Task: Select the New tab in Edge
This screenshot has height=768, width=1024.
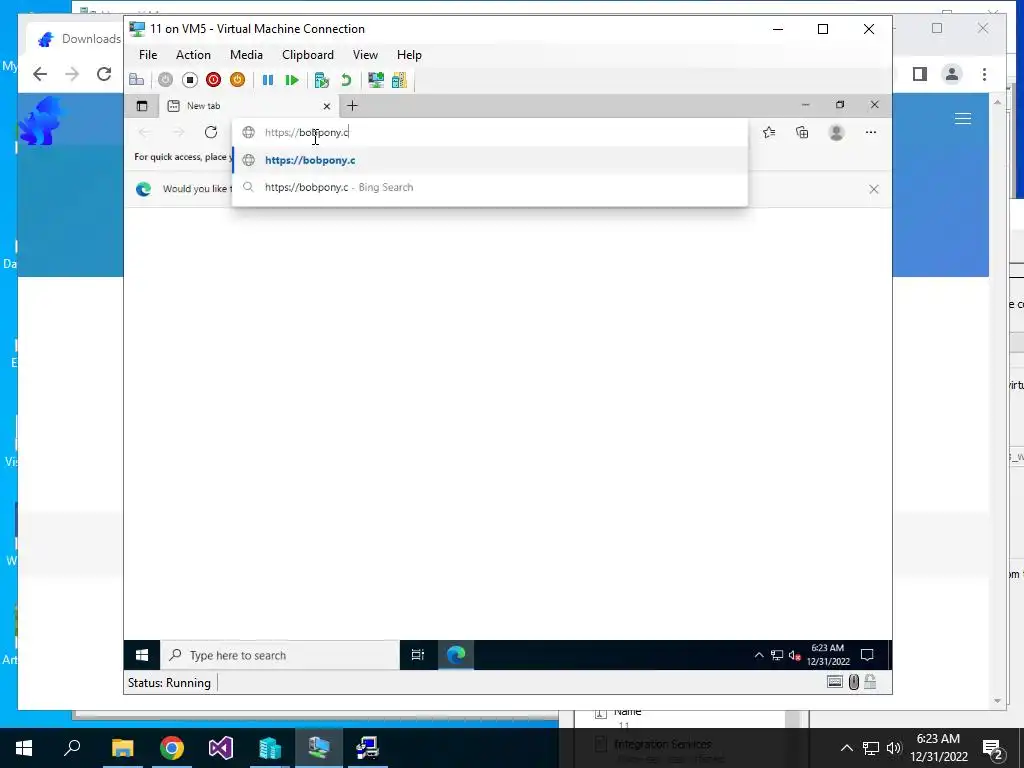Action: pyautogui.click(x=248, y=106)
